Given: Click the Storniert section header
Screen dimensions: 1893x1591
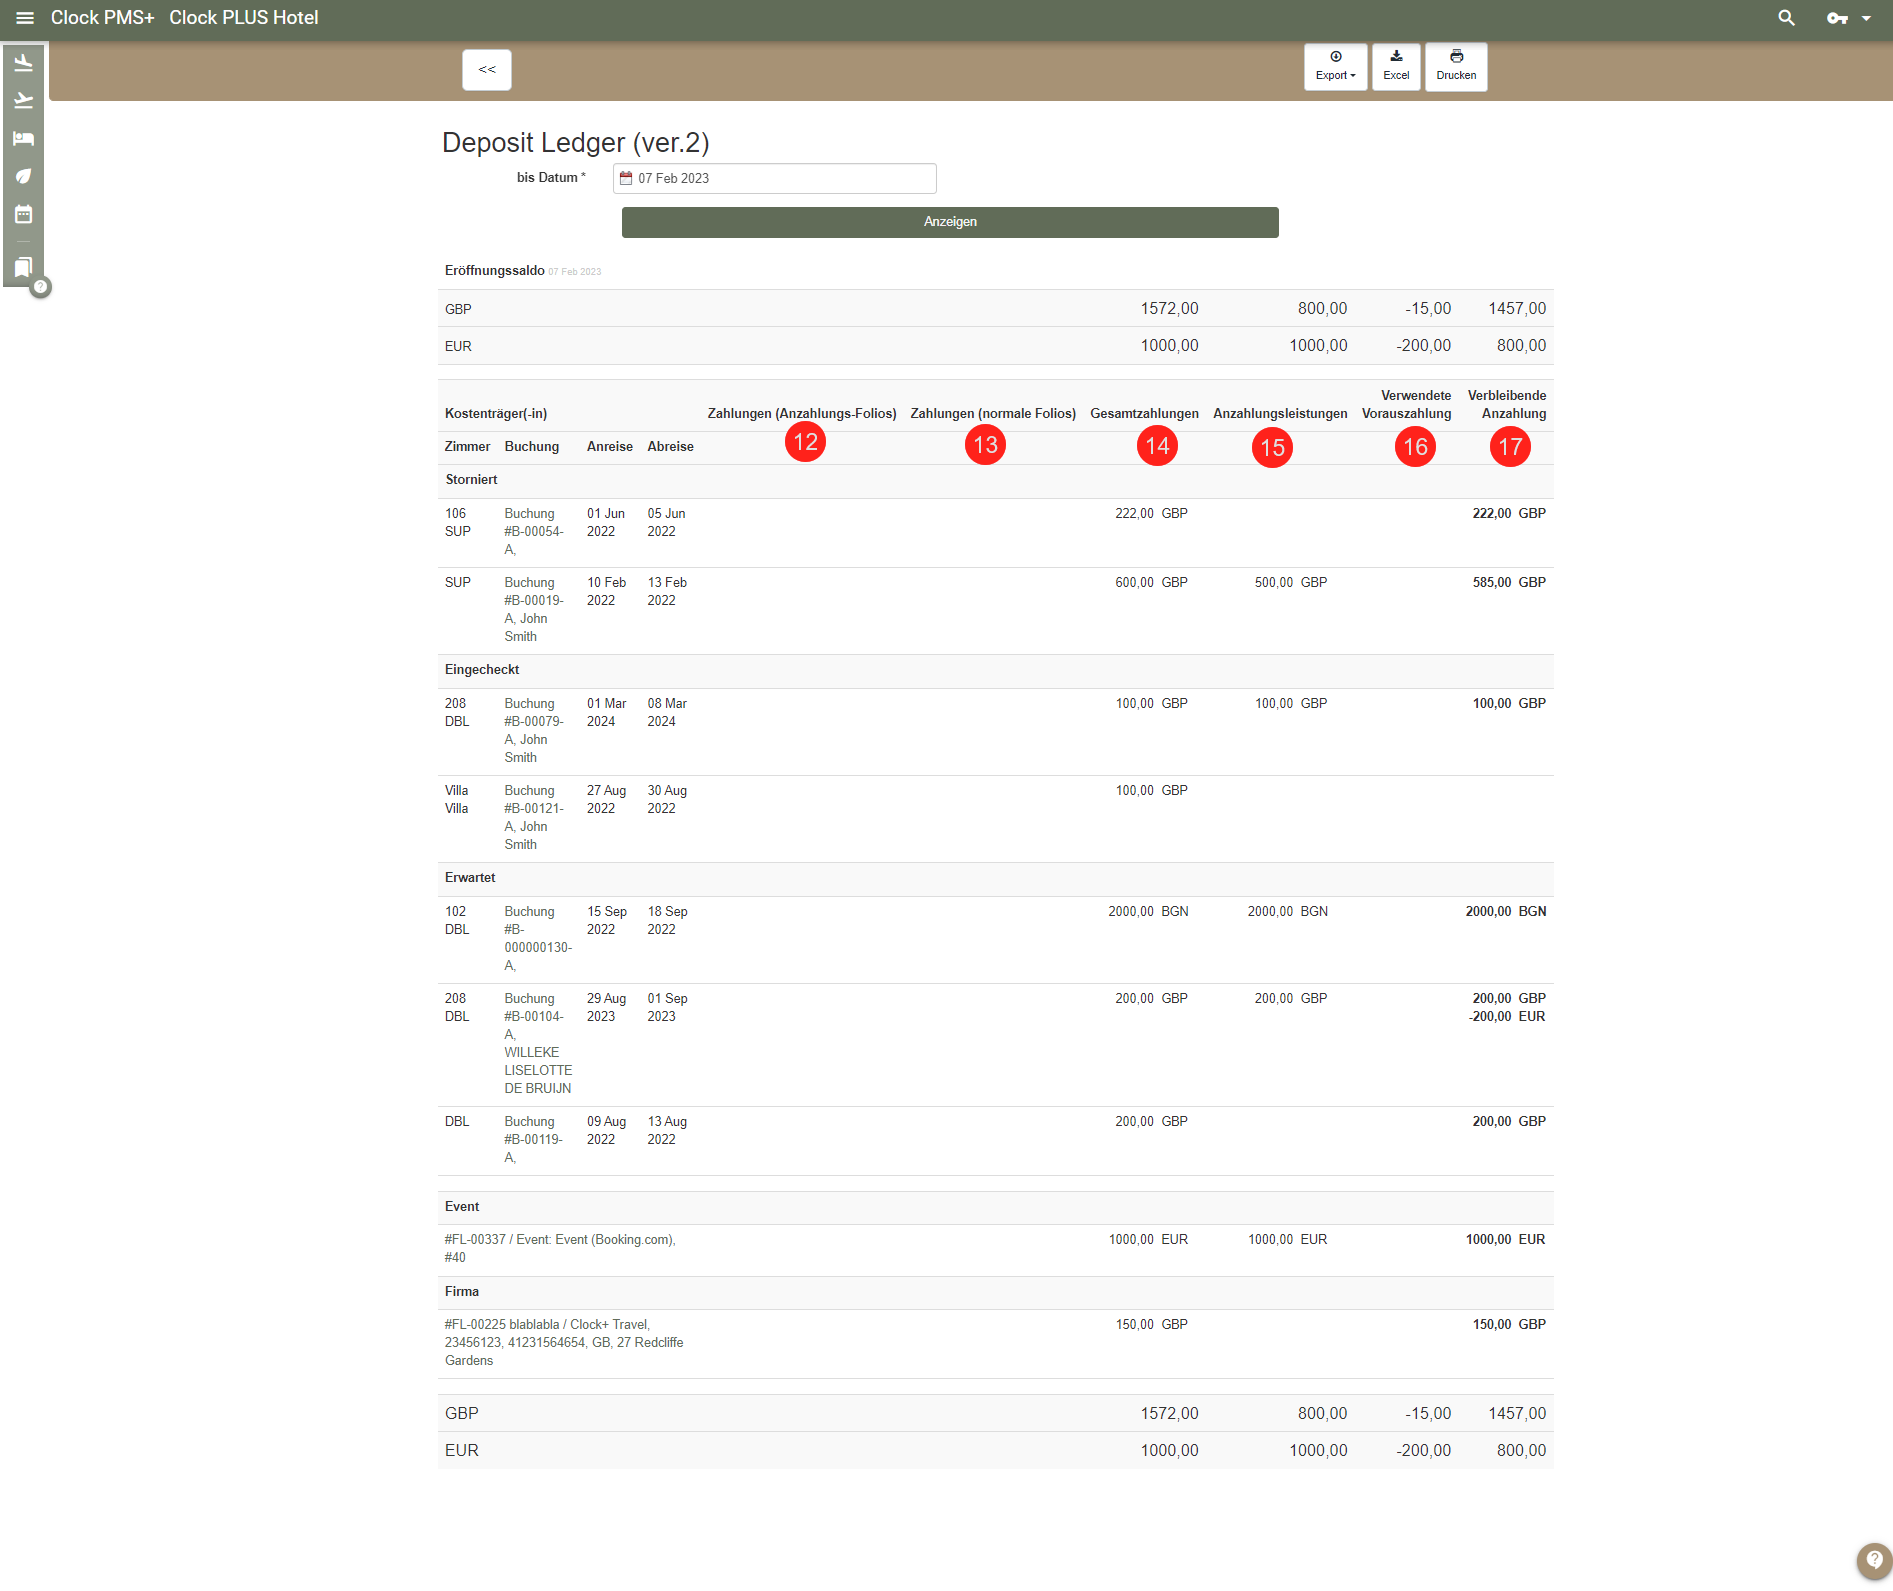Looking at the screenshot, I should coord(471,480).
